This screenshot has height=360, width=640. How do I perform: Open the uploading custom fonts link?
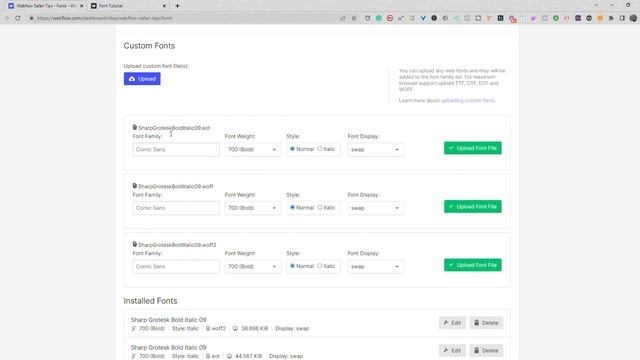468,100
